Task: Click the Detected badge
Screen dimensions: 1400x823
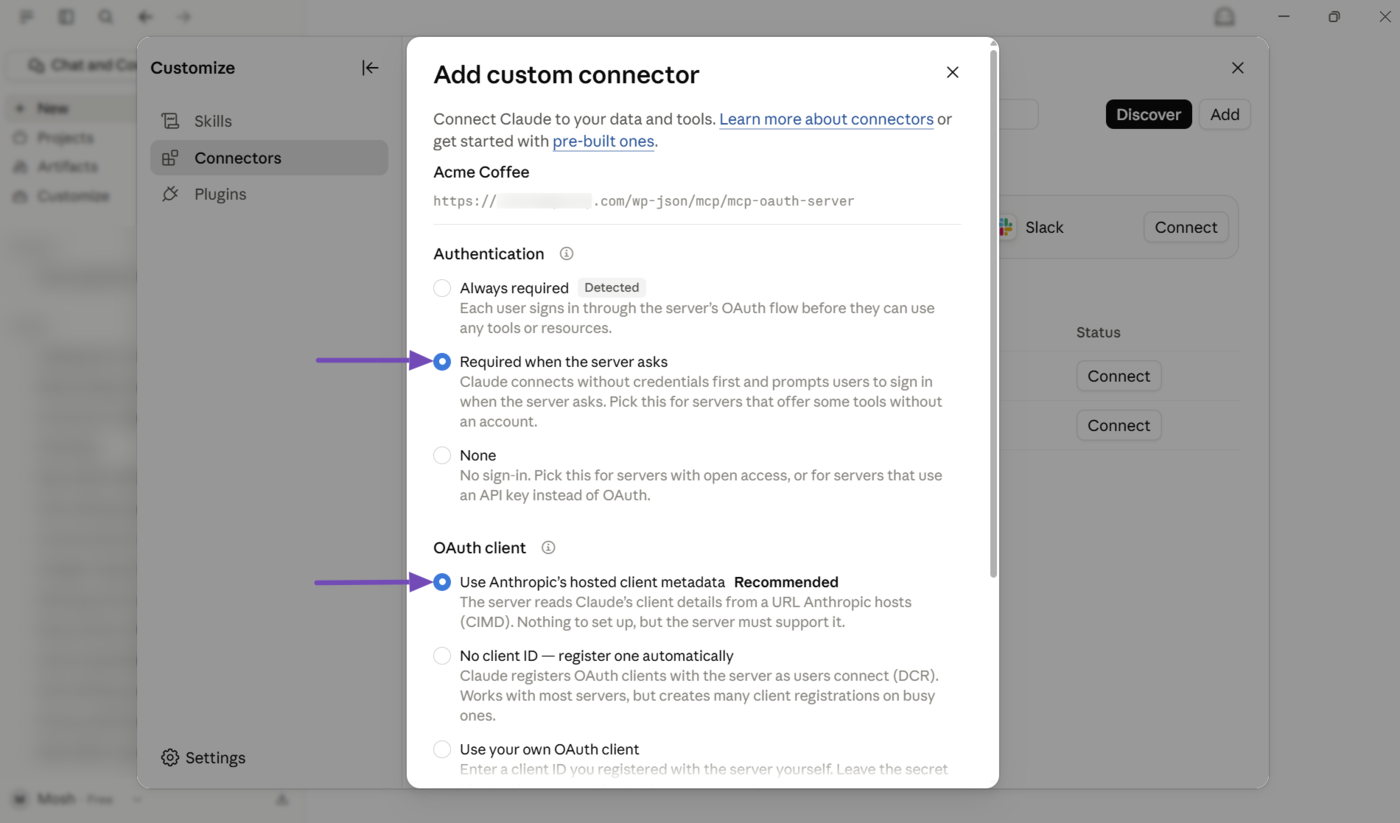Action: tap(611, 287)
